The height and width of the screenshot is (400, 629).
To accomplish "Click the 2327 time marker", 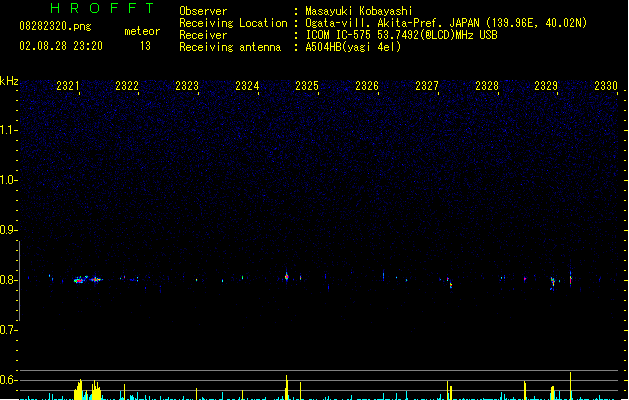I will pyautogui.click(x=427, y=86).
